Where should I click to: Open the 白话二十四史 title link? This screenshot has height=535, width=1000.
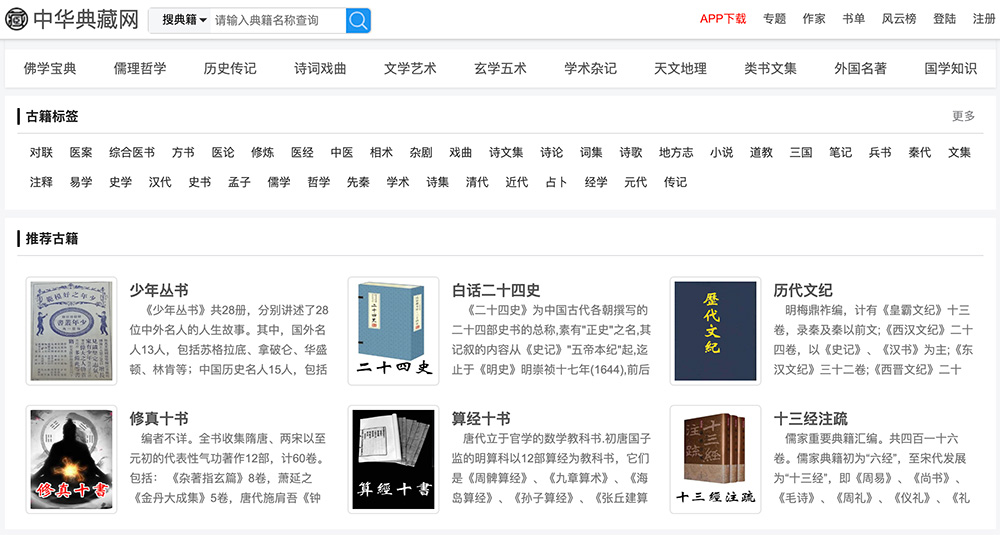click(x=496, y=290)
